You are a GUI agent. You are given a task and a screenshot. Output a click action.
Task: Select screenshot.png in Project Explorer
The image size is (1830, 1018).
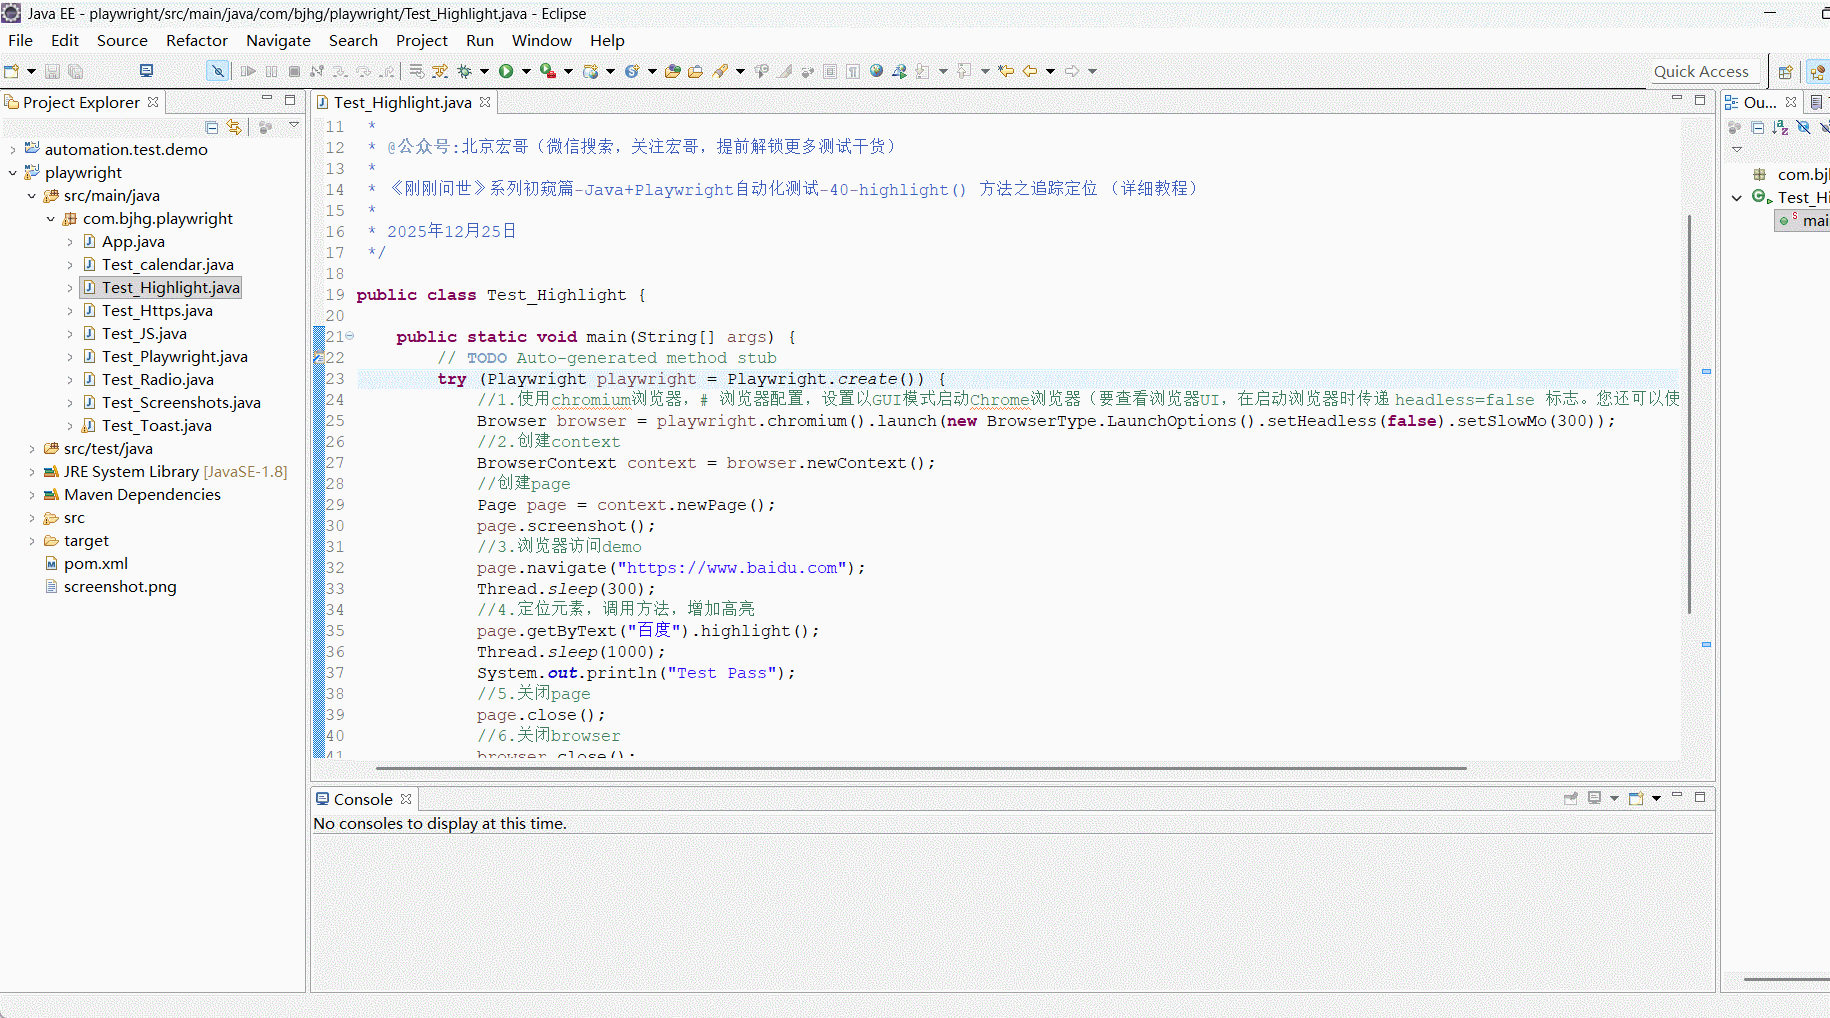[120, 587]
